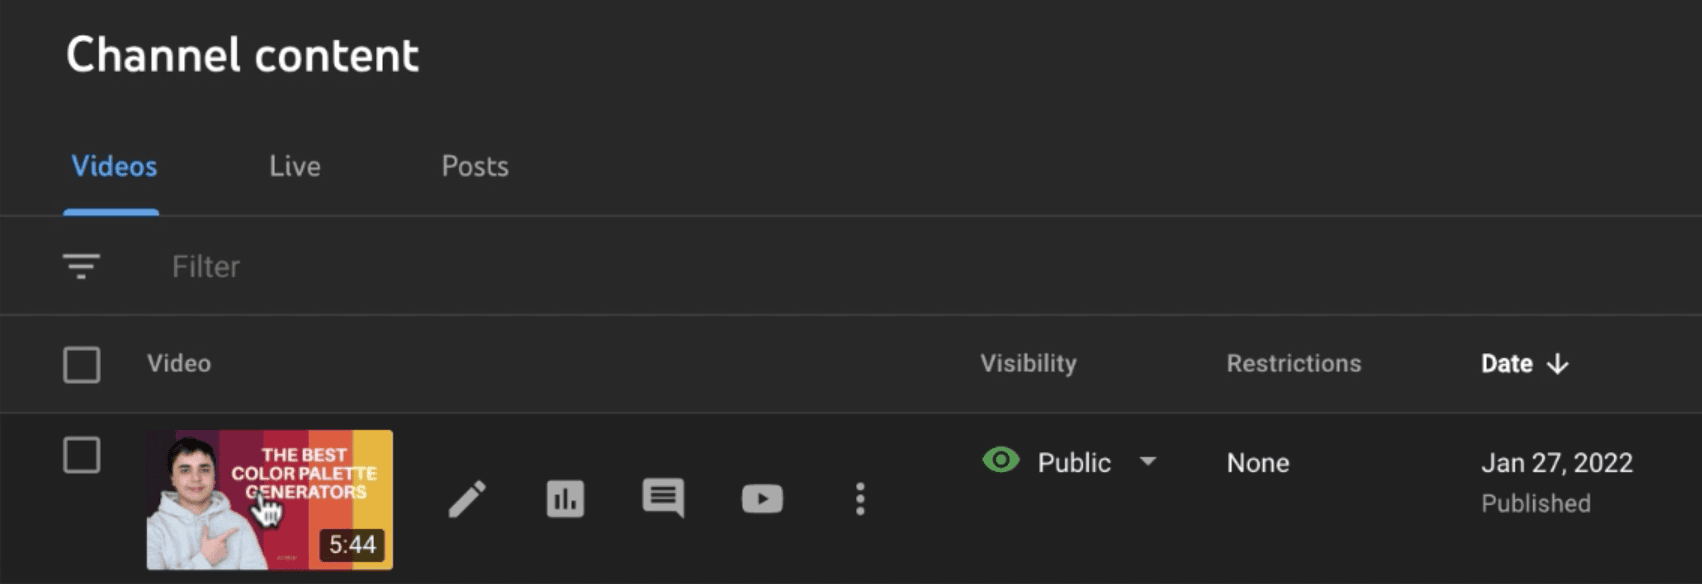Click into the Filter input field
Image resolution: width=1702 pixels, height=584 pixels.
tap(560, 267)
